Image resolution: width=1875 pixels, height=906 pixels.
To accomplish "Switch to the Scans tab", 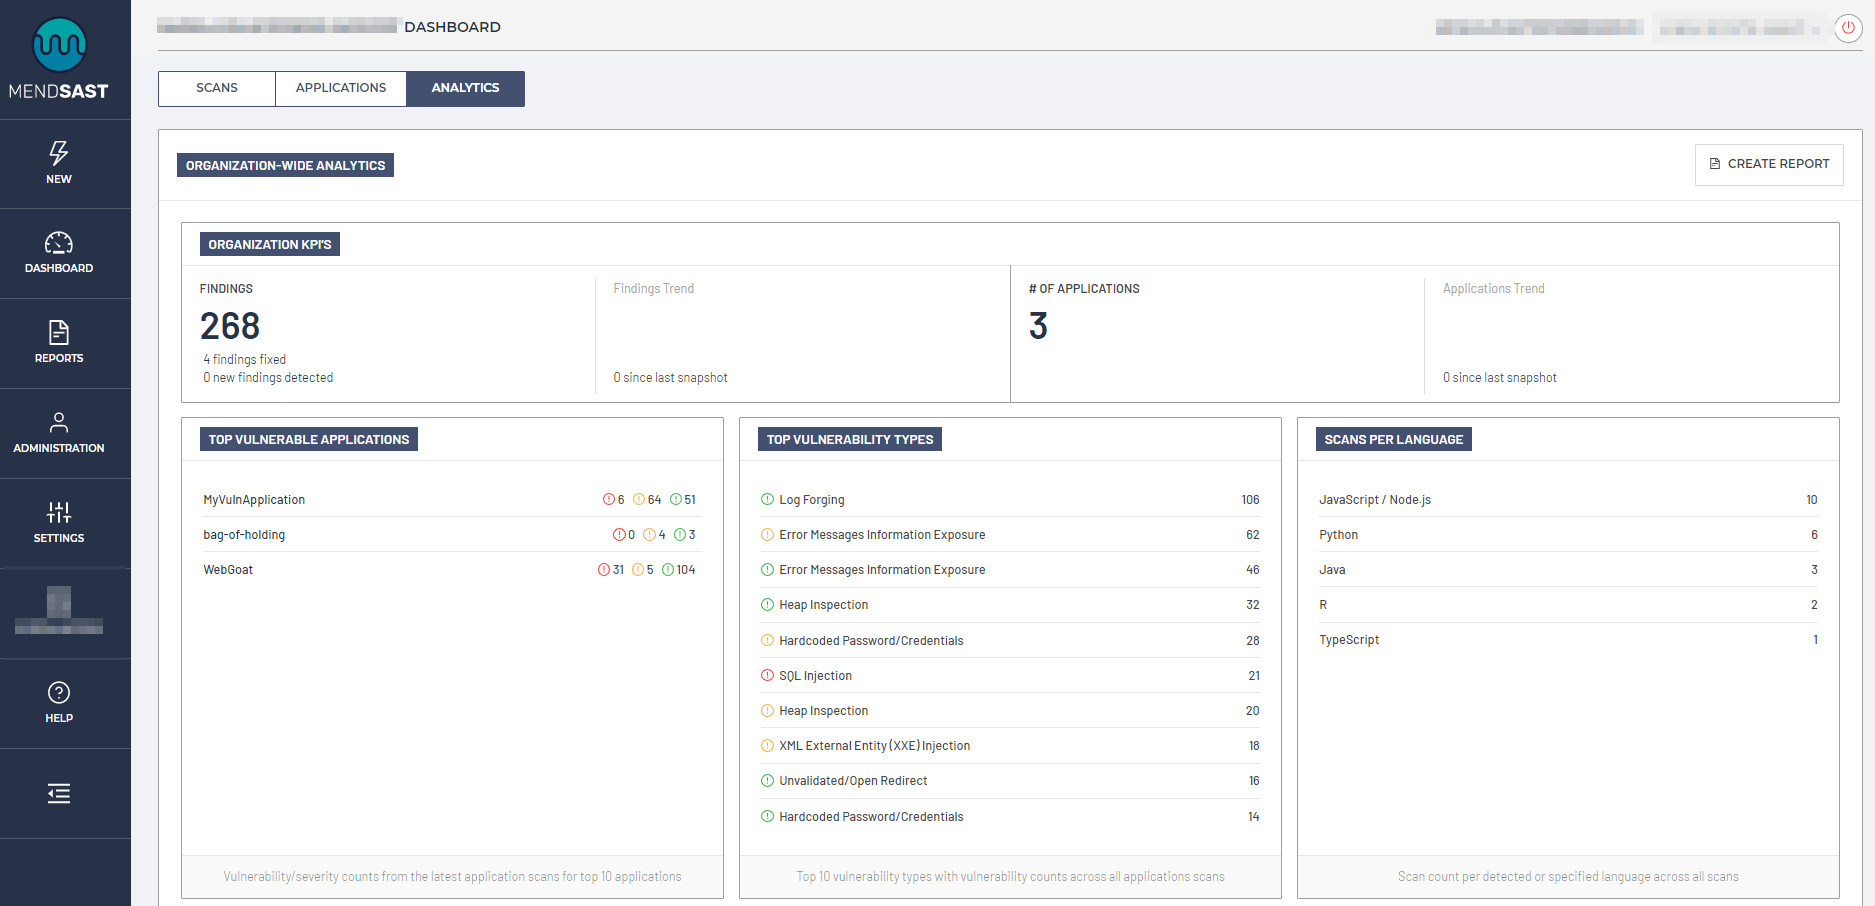I will click(217, 88).
